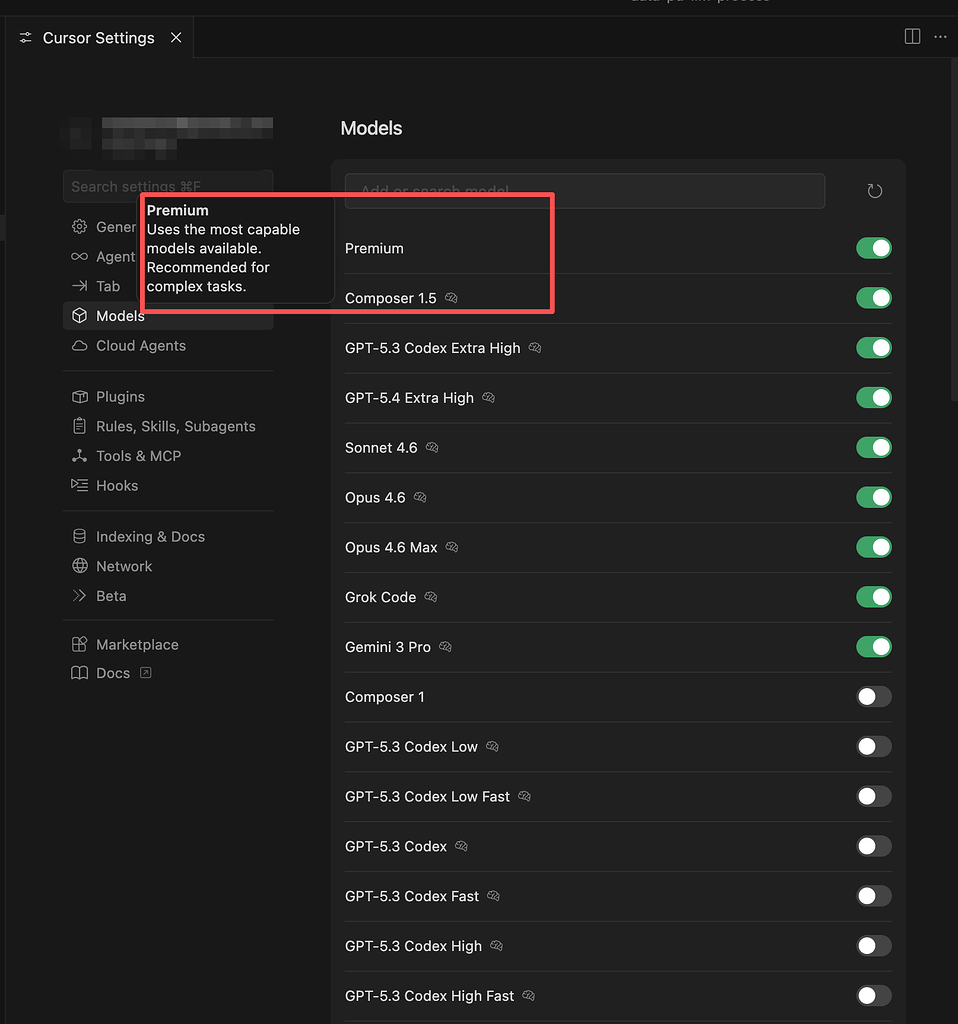
Task: Click the Network globe icon
Action: click(x=80, y=566)
